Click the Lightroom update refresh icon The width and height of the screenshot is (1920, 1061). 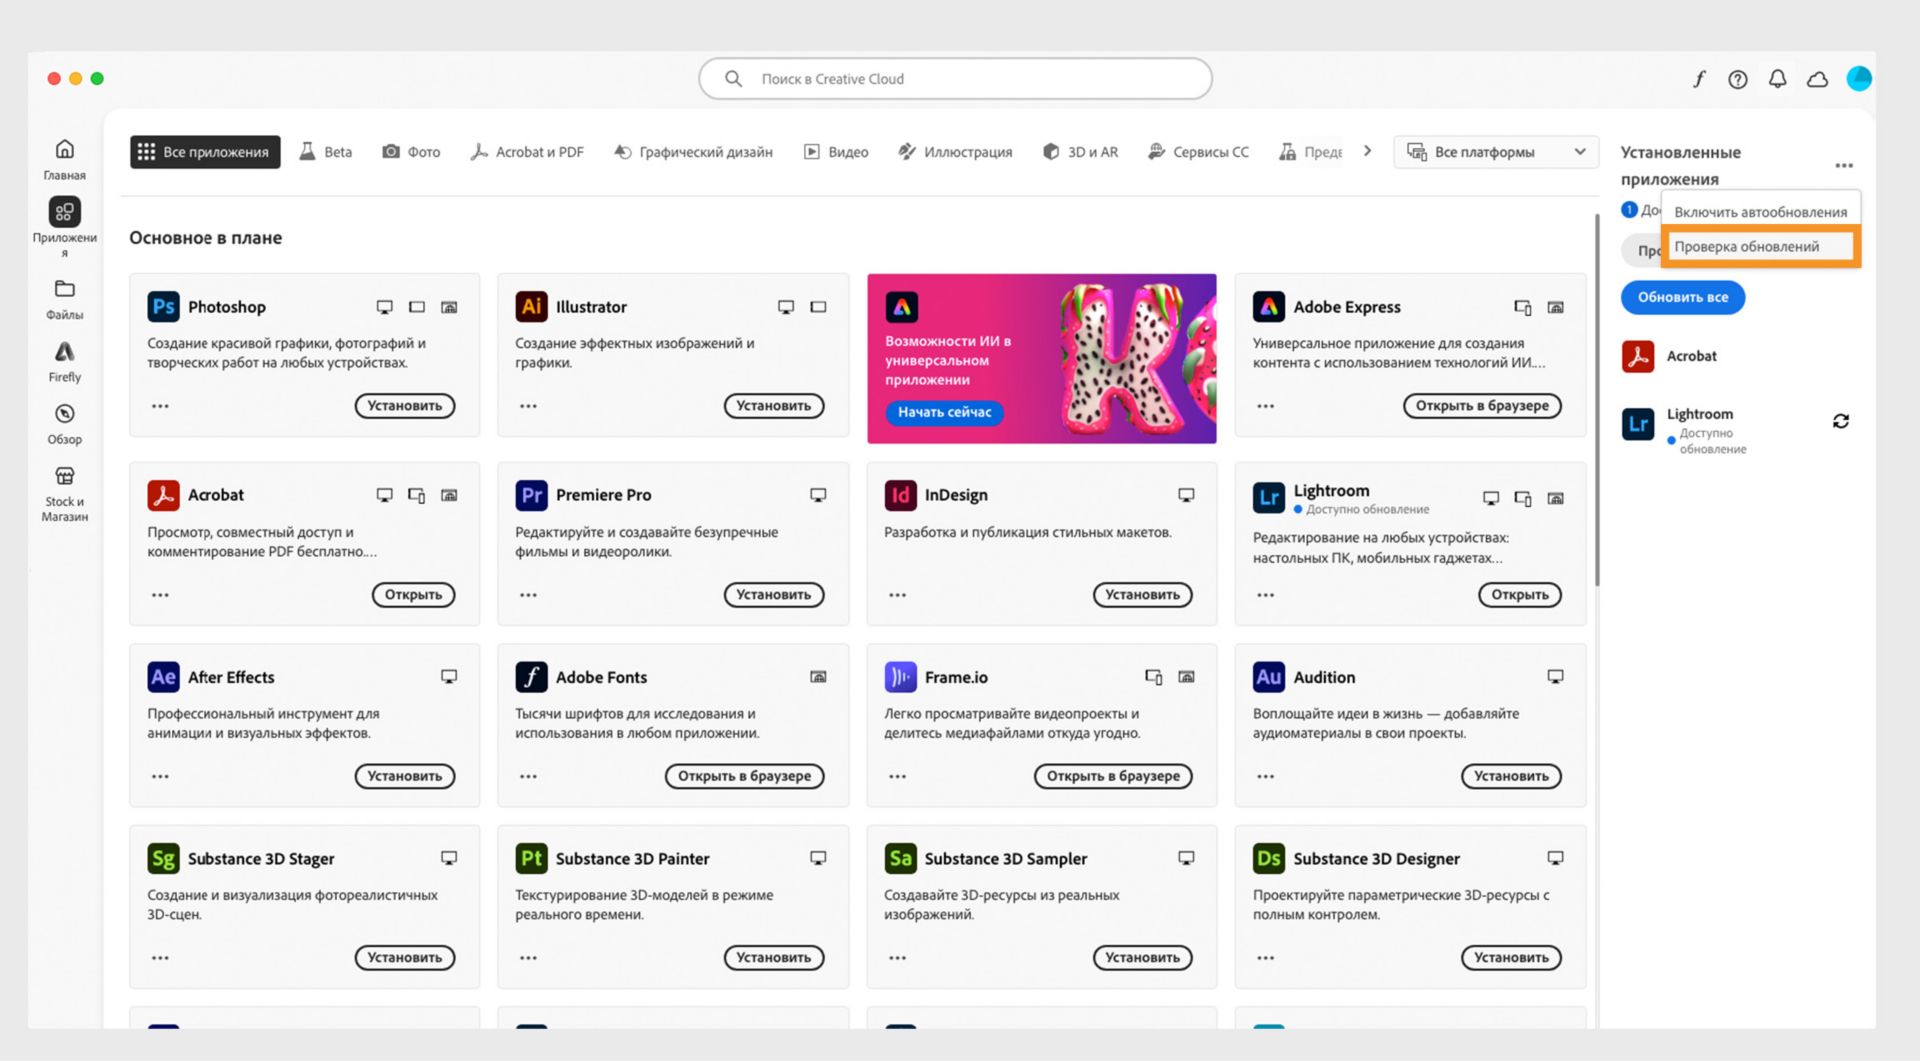pos(1840,421)
